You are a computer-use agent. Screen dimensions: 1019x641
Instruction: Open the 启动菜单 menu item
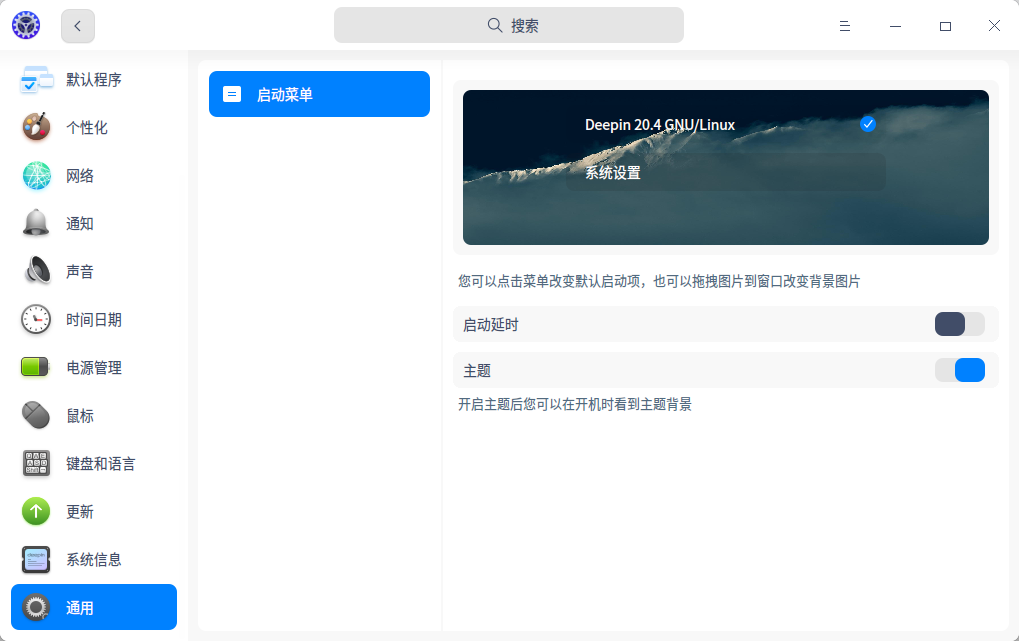[319, 93]
